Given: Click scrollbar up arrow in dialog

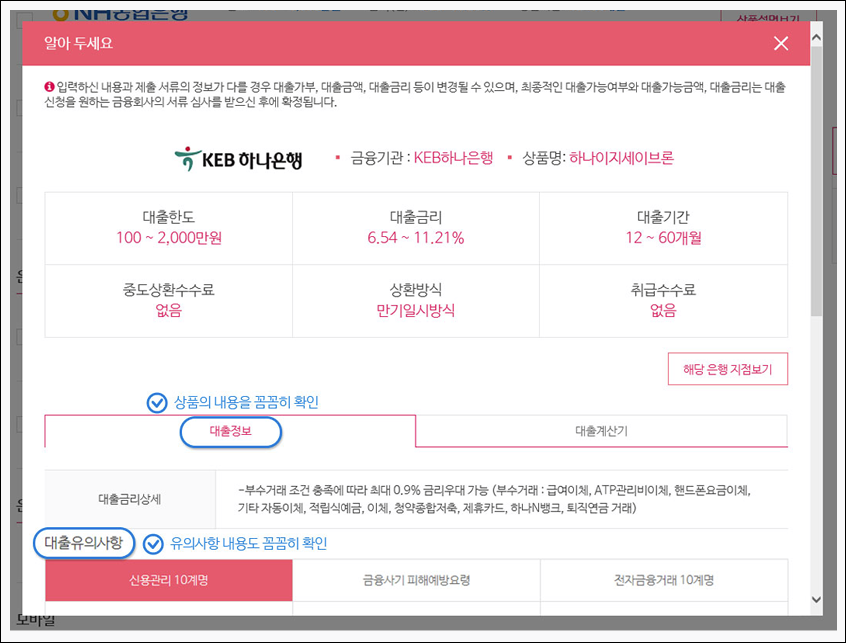Looking at the screenshot, I should (816, 38).
